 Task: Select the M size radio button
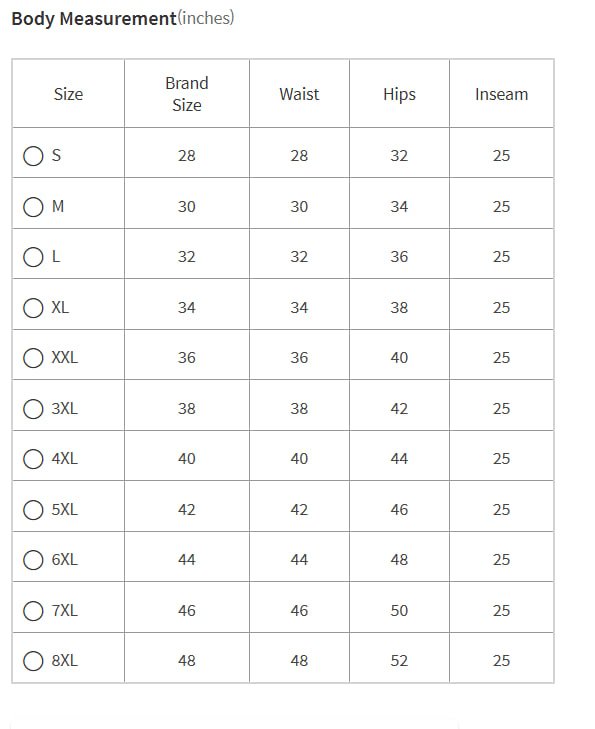point(33,206)
